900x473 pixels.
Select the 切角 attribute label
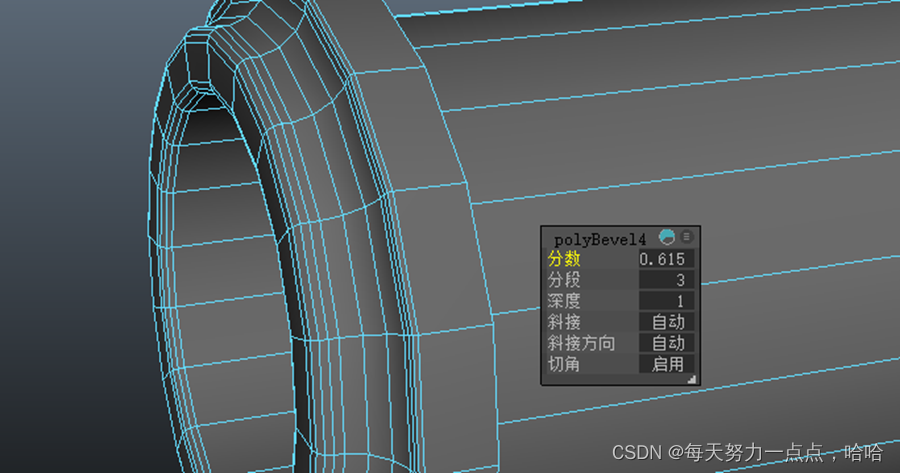pyautogui.click(x=564, y=364)
